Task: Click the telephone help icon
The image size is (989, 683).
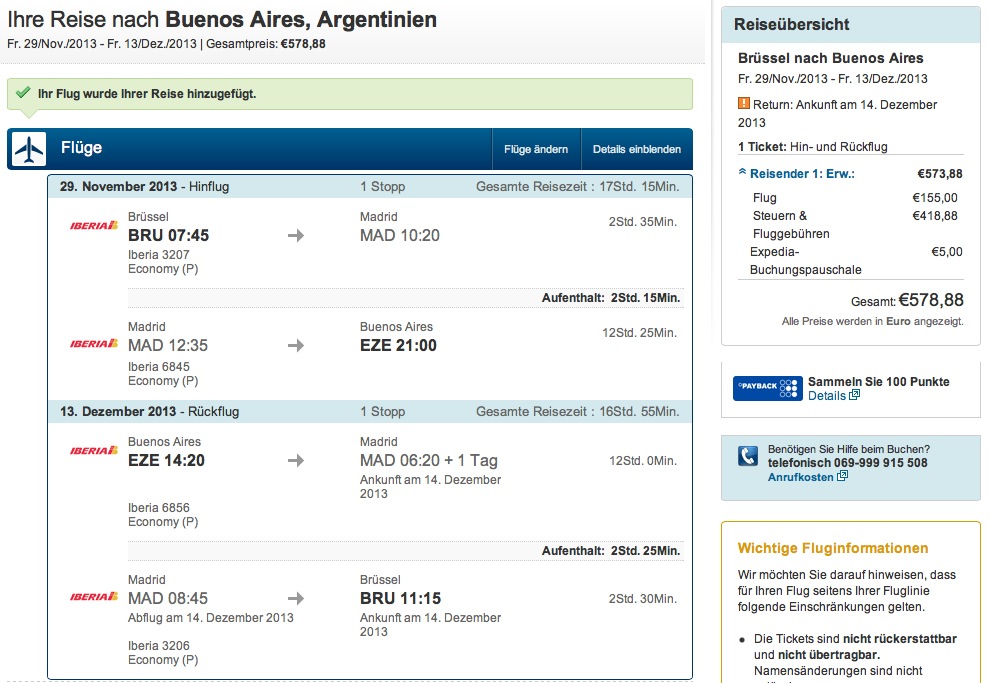Action: click(748, 455)
